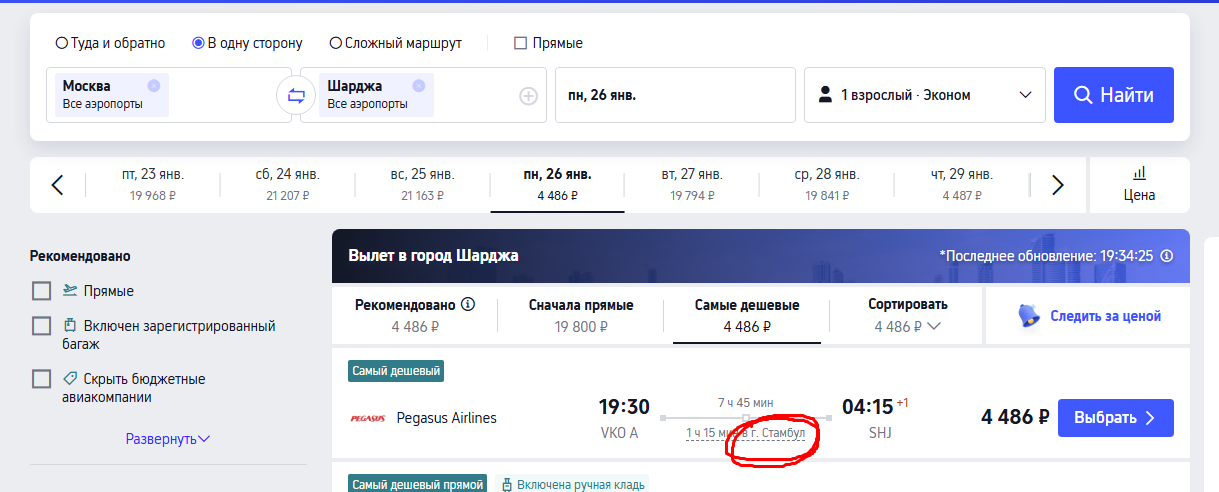
Task: Add another destination with plus icon
Action: pos(528,96)
